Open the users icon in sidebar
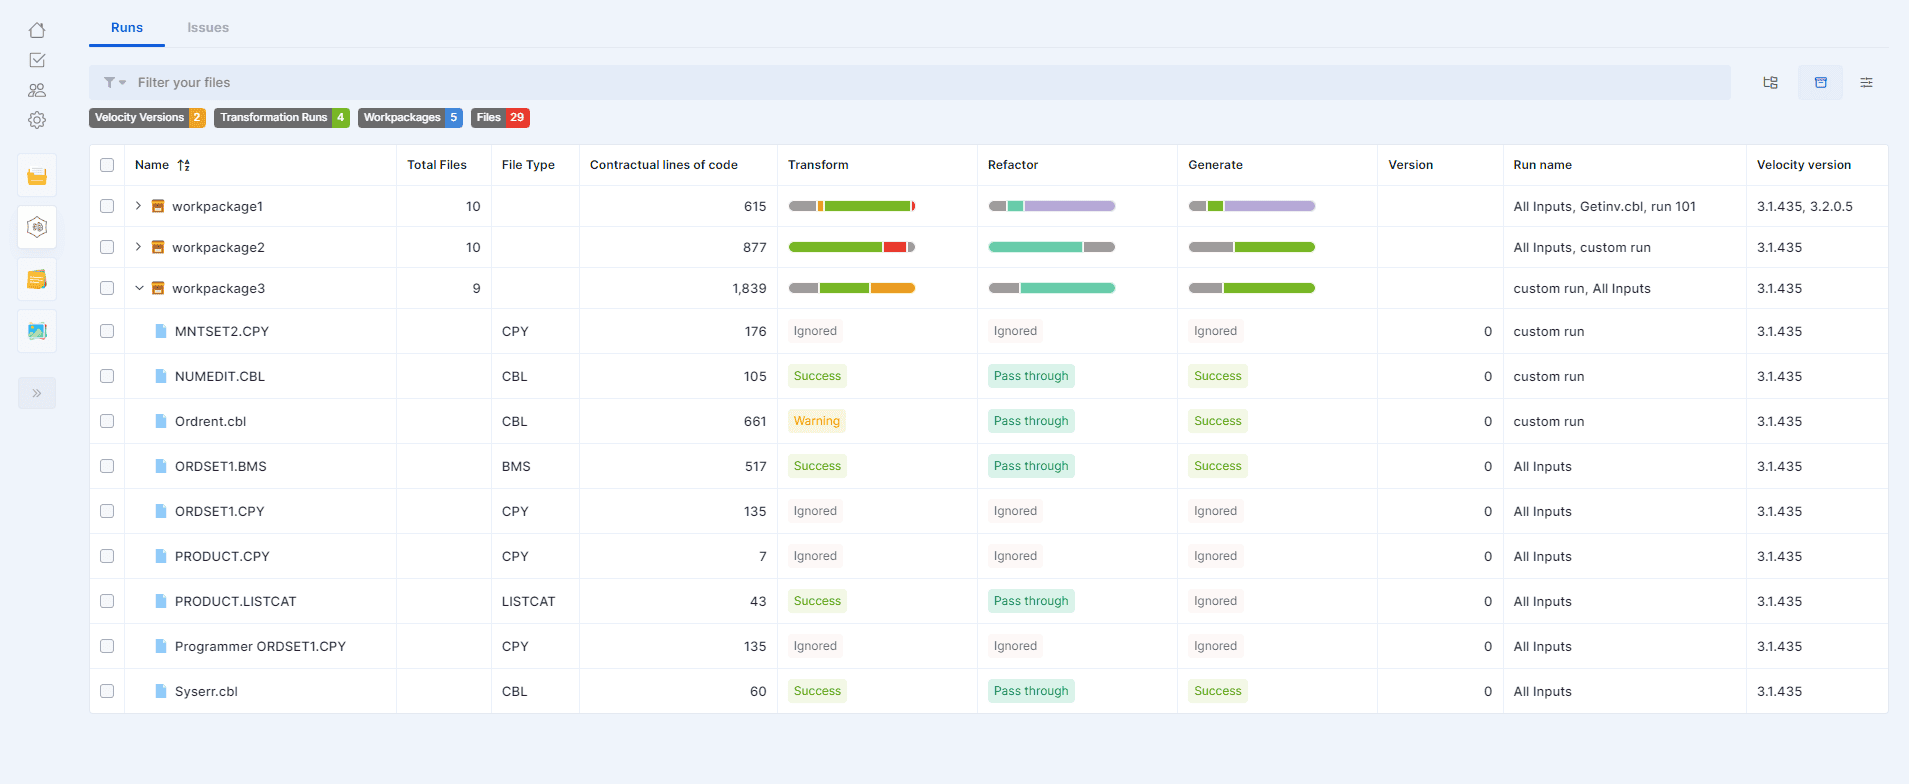This screenshot has height=784, width=1909. 37,90
